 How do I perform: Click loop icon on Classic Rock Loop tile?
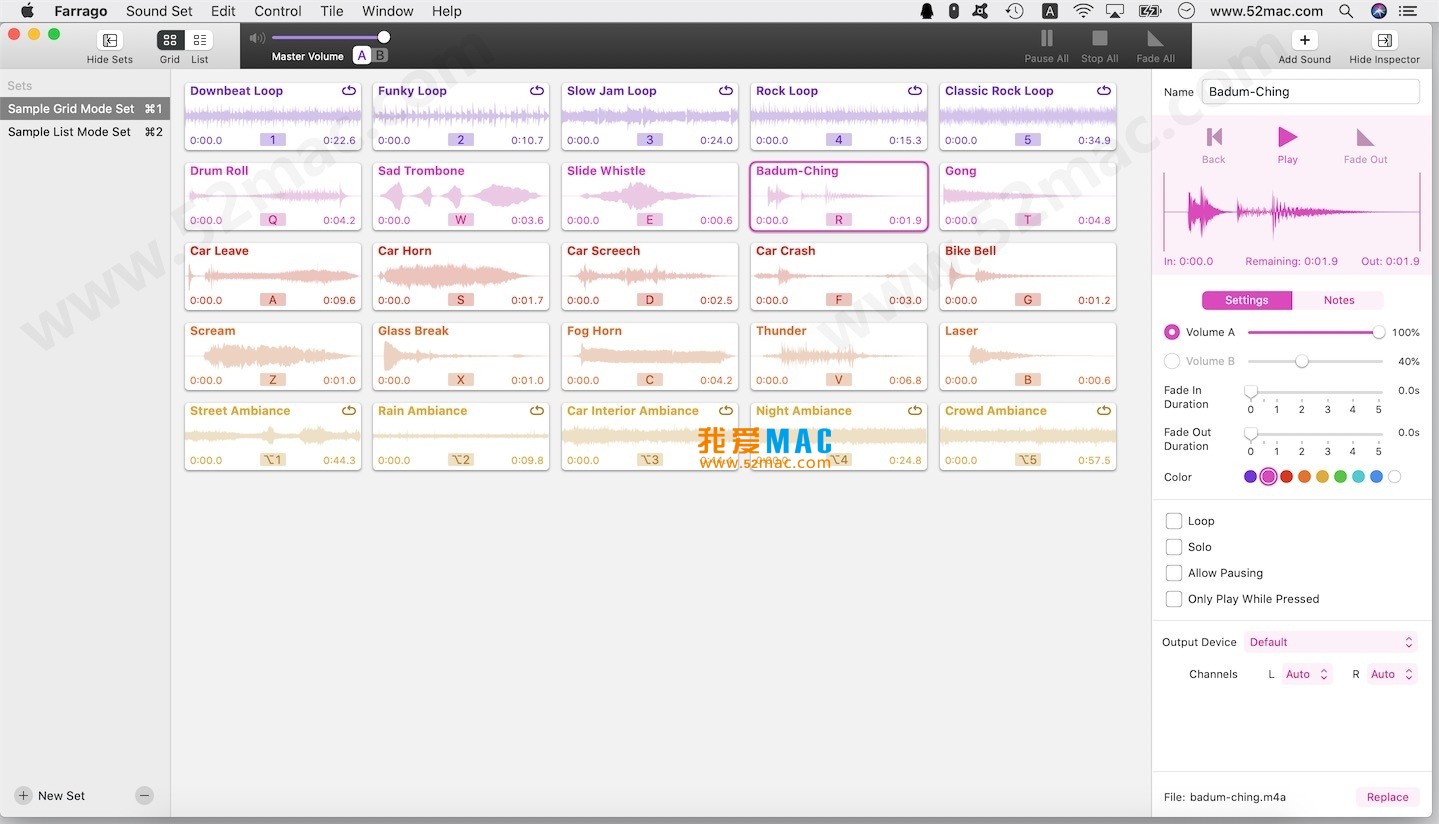[1104, 90]
